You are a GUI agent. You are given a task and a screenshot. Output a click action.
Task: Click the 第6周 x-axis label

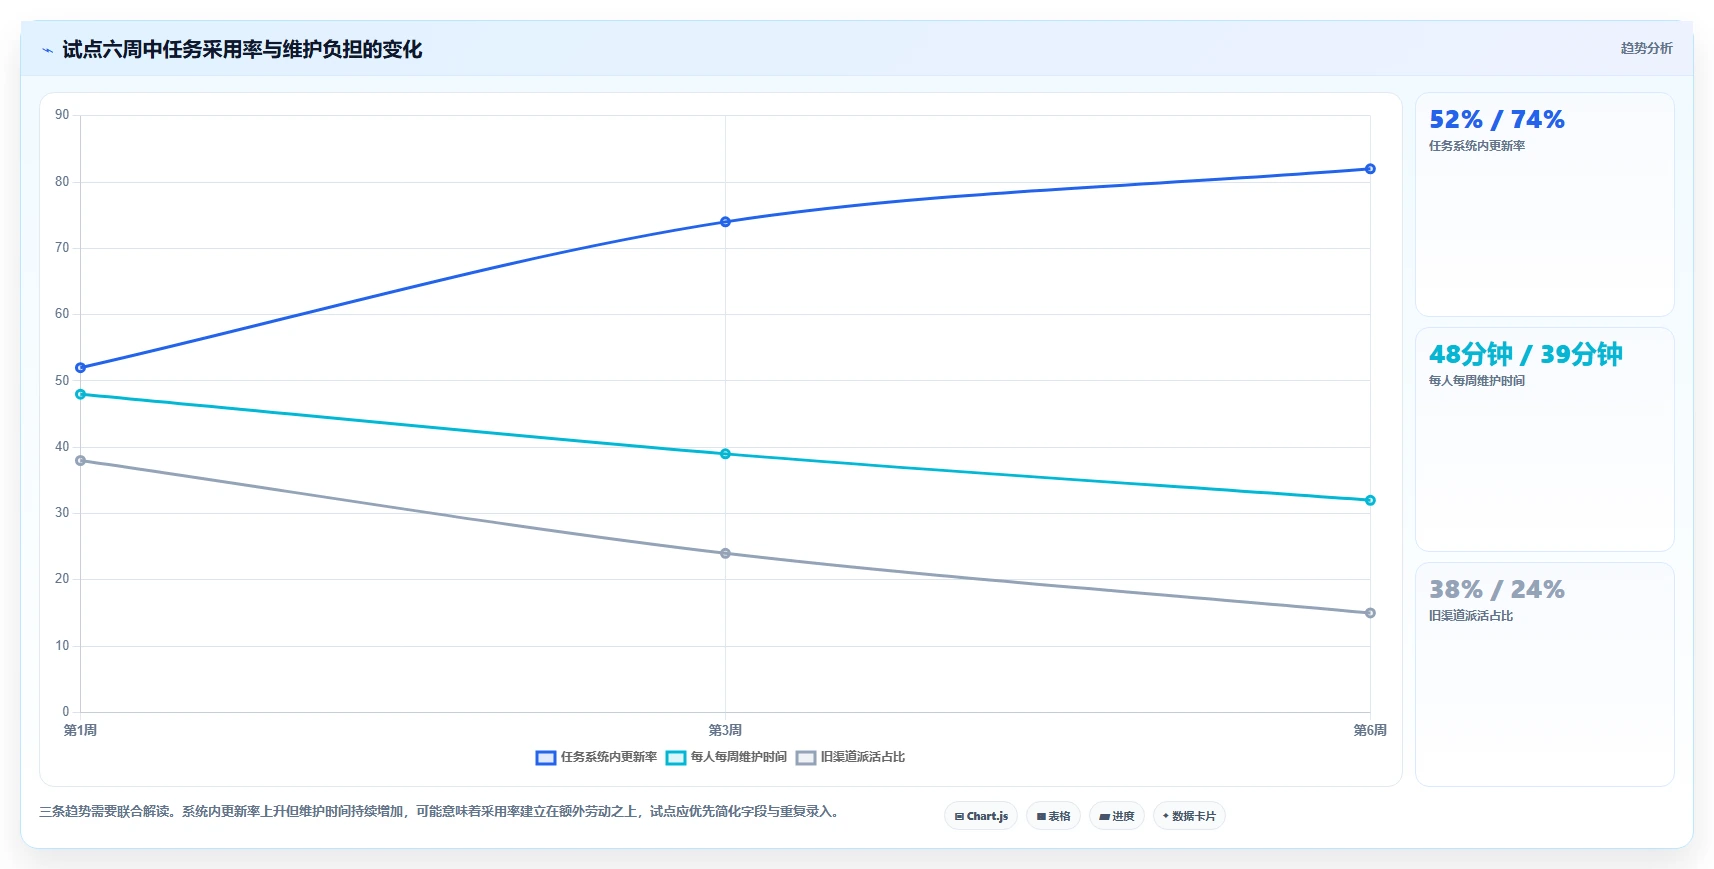pos(1370,730)
